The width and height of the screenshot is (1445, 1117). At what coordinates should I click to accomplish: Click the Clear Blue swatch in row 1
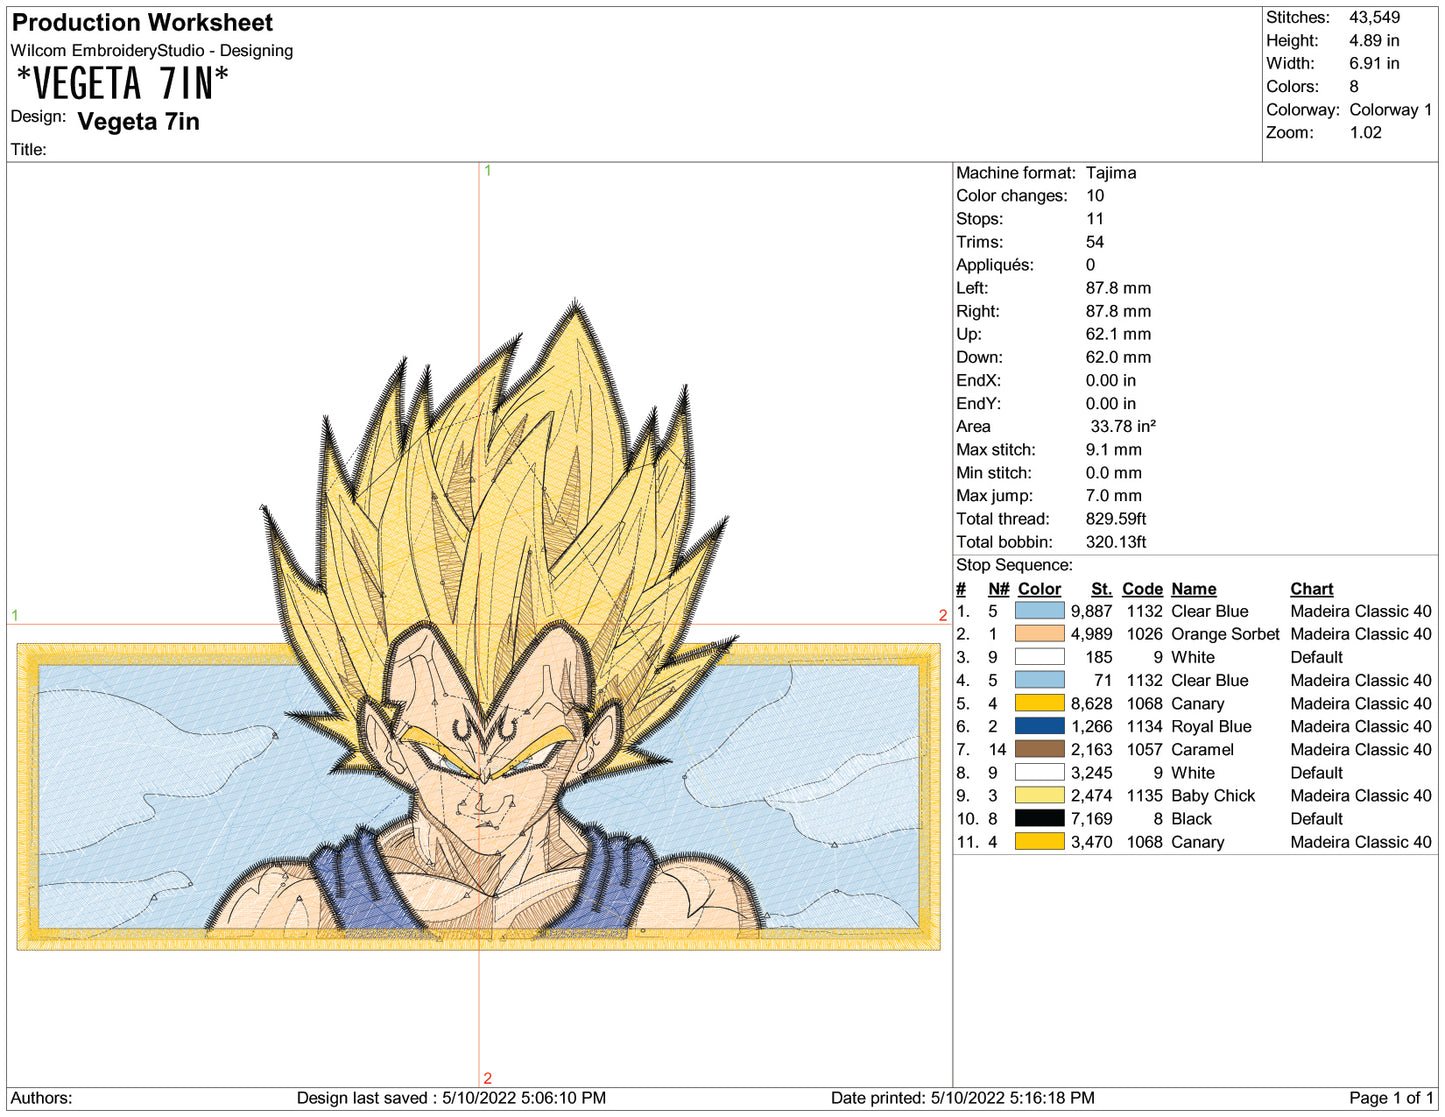click(1039, 611)
